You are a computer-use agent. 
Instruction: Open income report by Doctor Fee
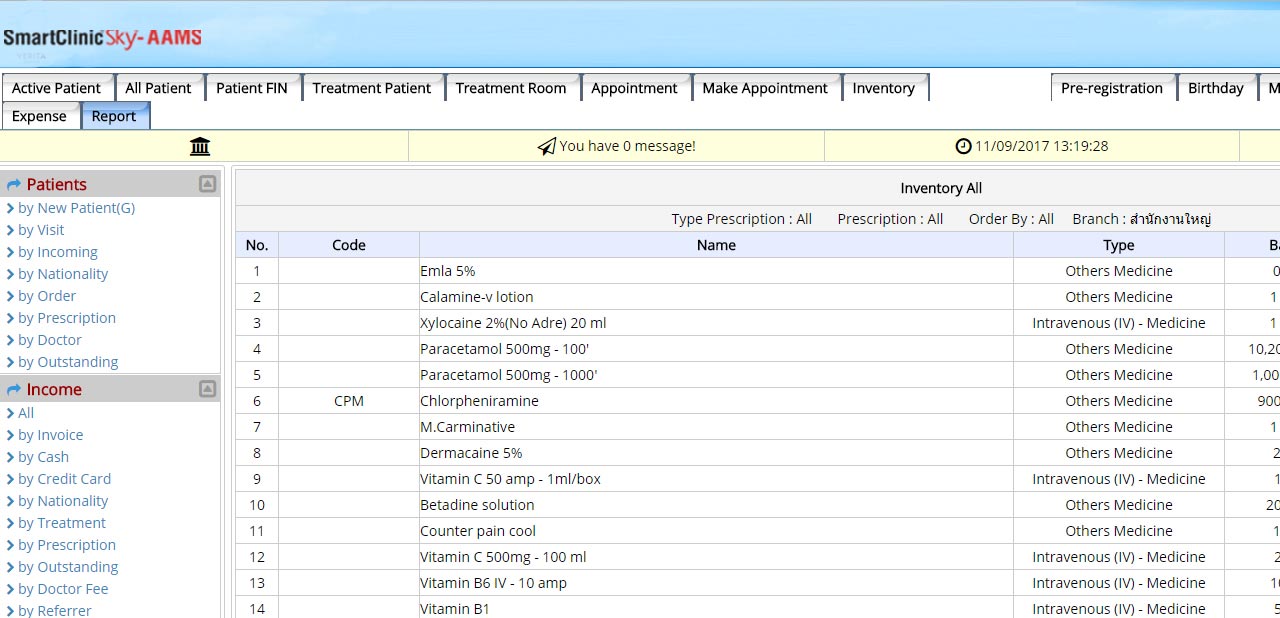click(62, 589)
